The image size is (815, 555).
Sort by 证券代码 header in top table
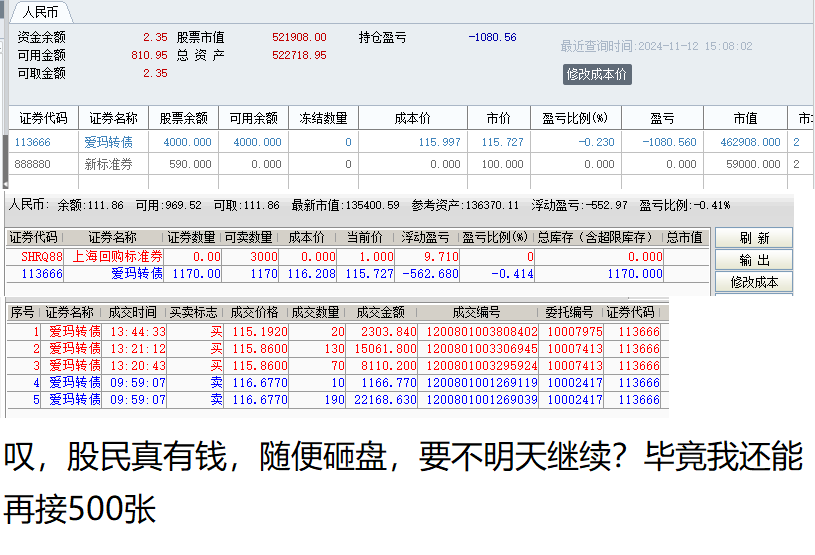click(44, 118)
